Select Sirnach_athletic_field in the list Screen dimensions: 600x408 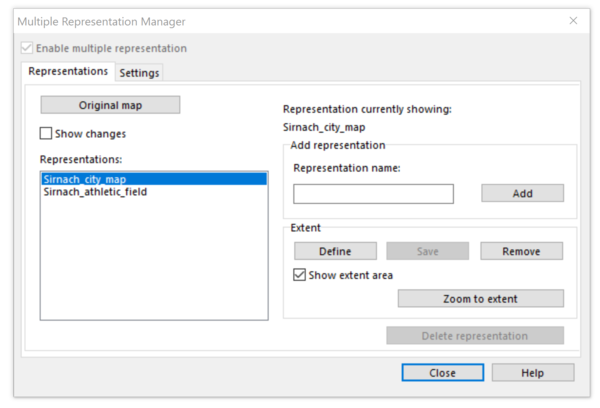pos(154,192)
